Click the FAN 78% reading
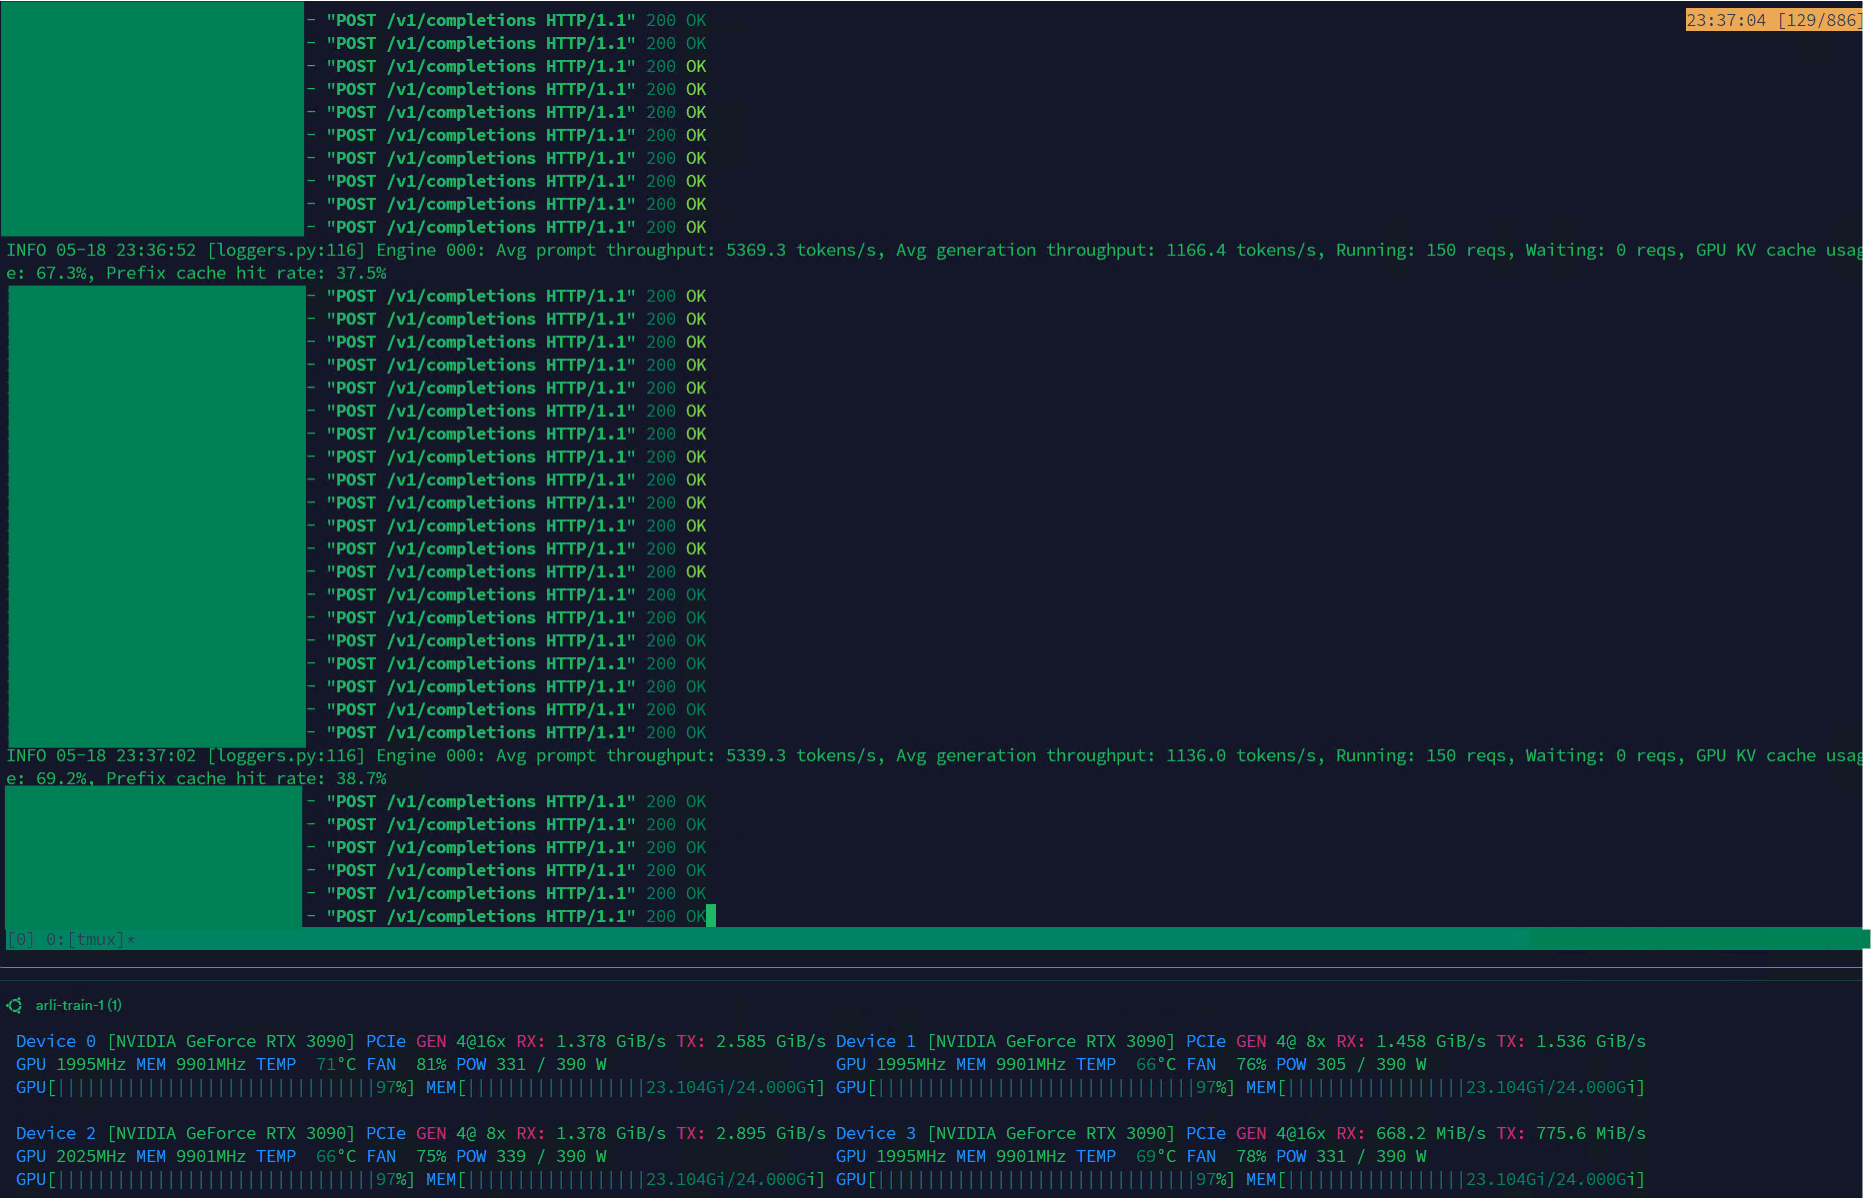 coord(1226,1157)
